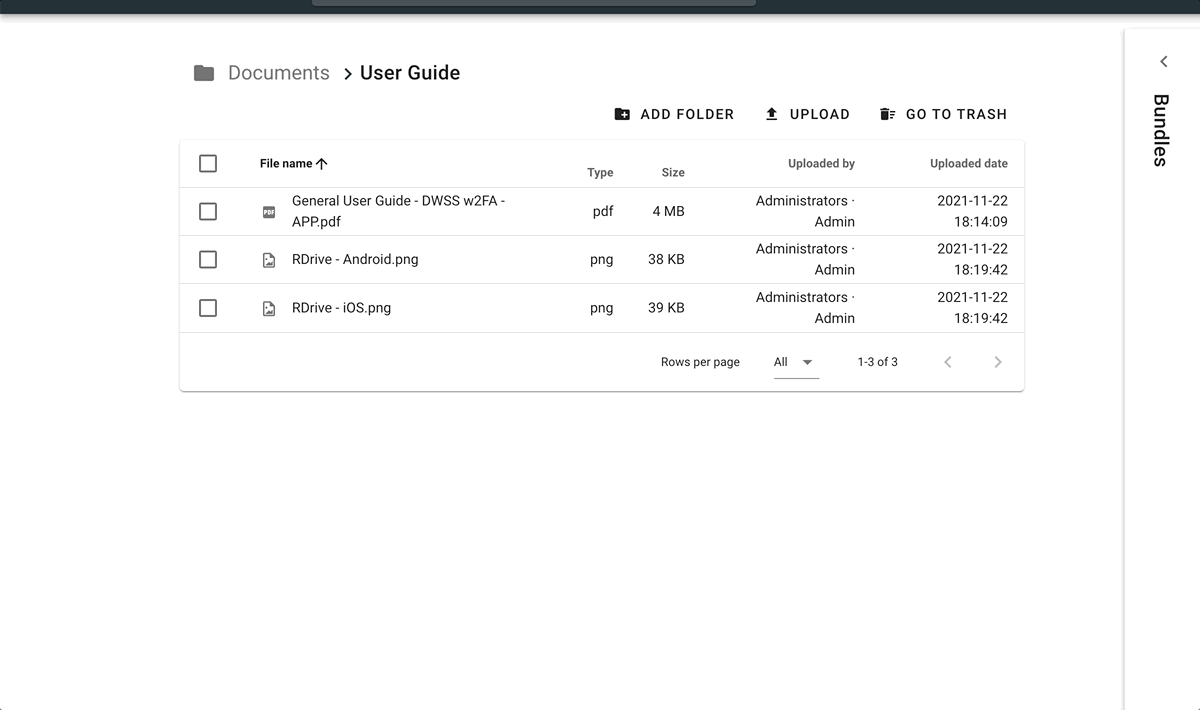Select the checkbox for General User Guide PDF

[207, 211]
